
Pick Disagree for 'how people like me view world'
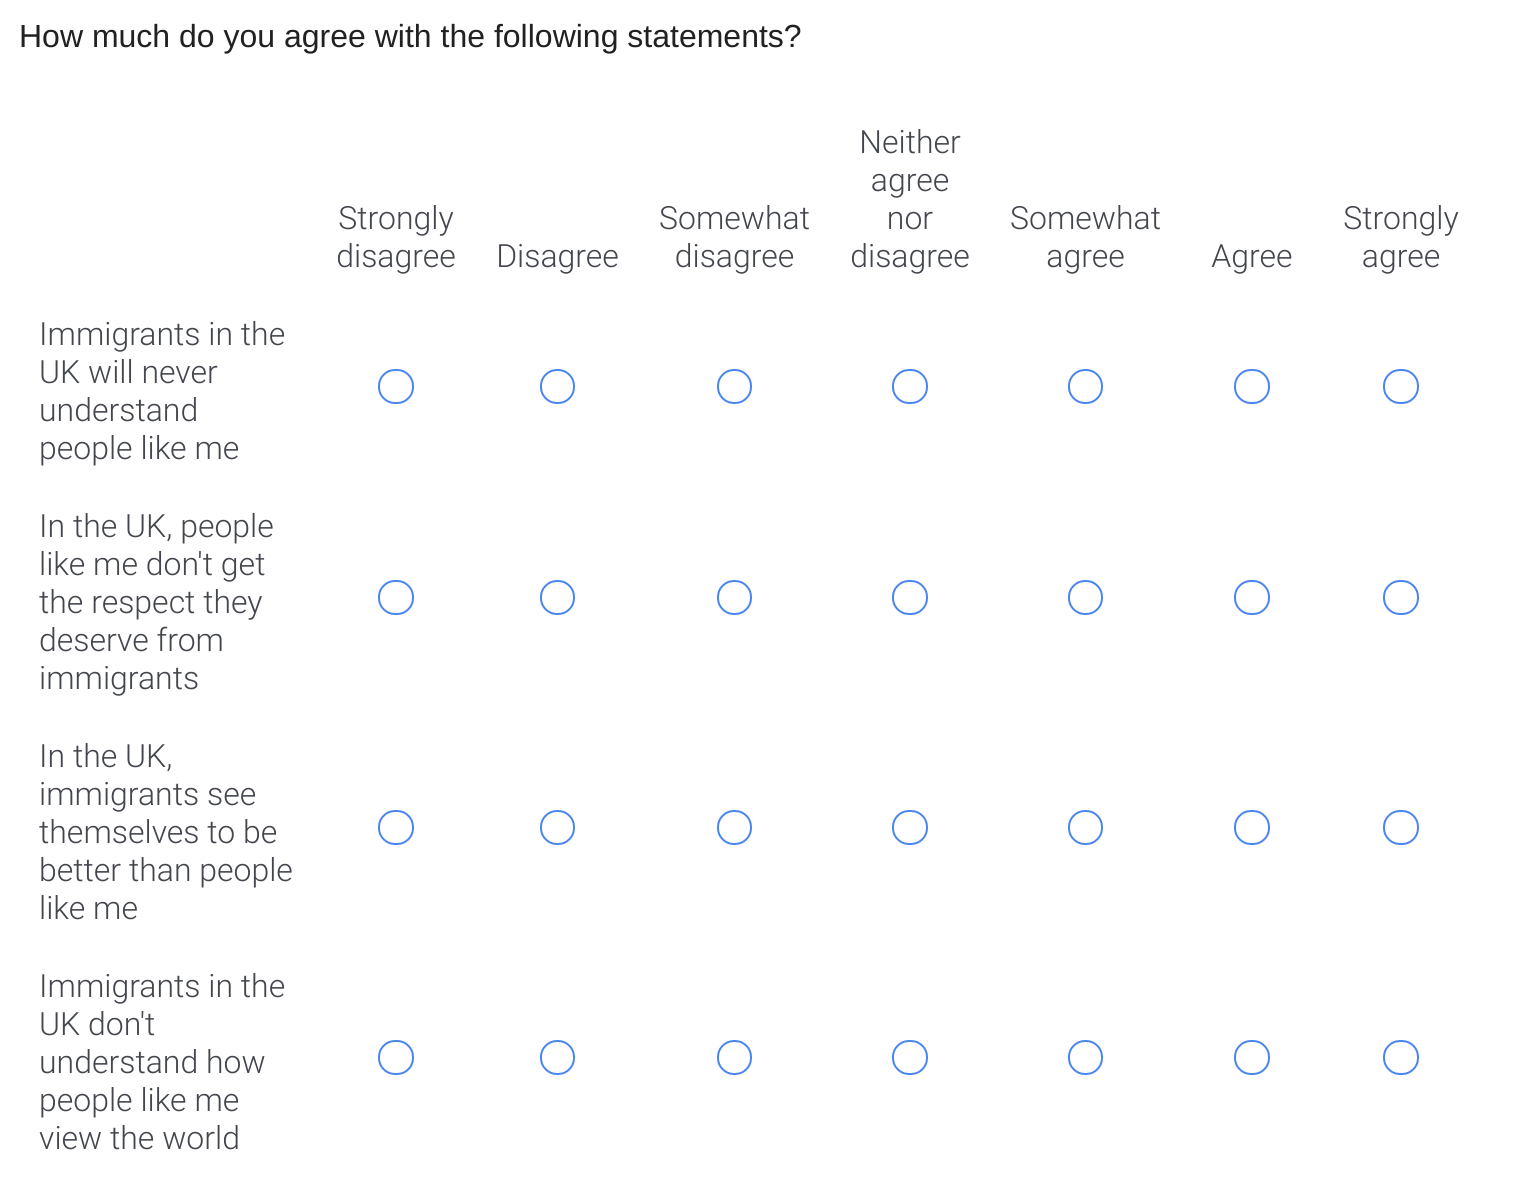(x=557, y=1058)
